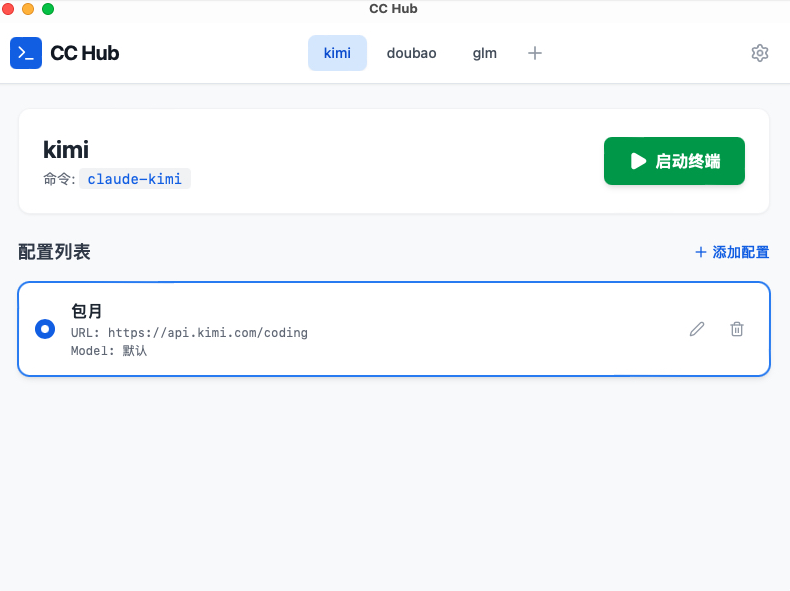Open the glm tab
Image resolution: width=790 pixels, height=591 pixels.
click(484, 53)
